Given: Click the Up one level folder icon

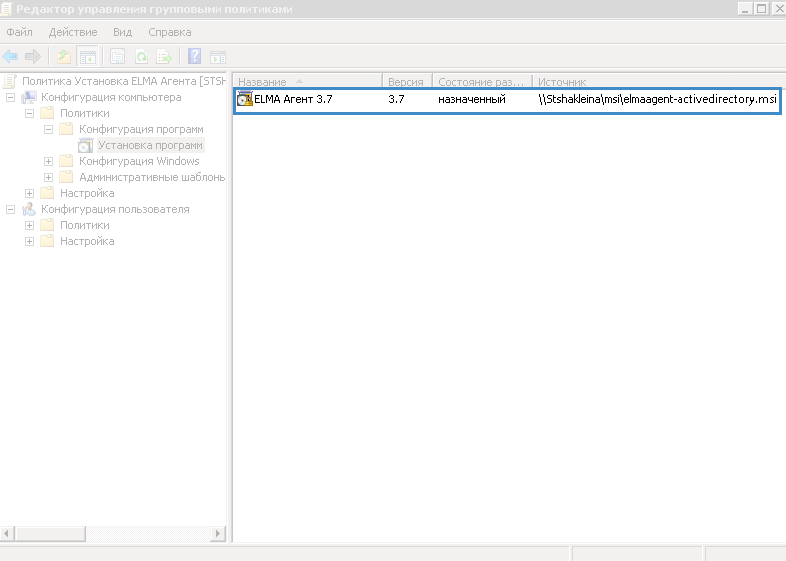Looking at the screenshot, I should (x=64, y=56).
